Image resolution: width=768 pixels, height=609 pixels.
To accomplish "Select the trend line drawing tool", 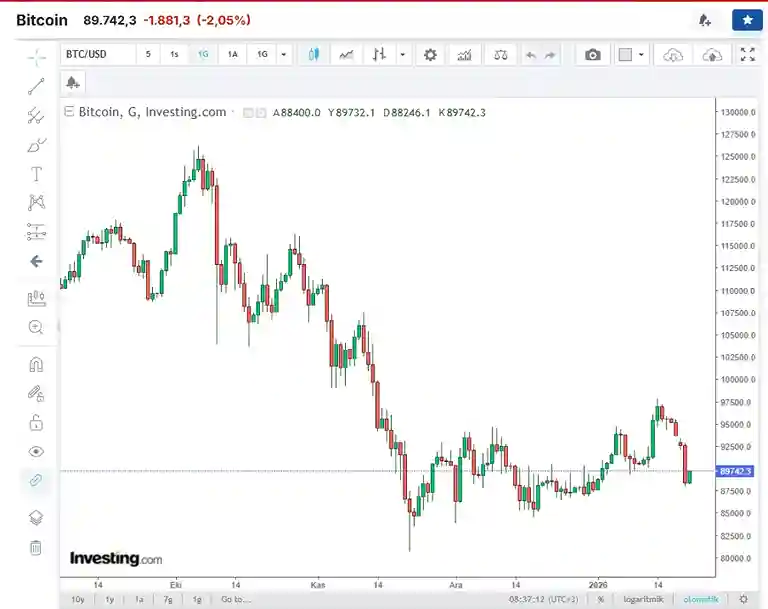I will click(x=36, y=86).
